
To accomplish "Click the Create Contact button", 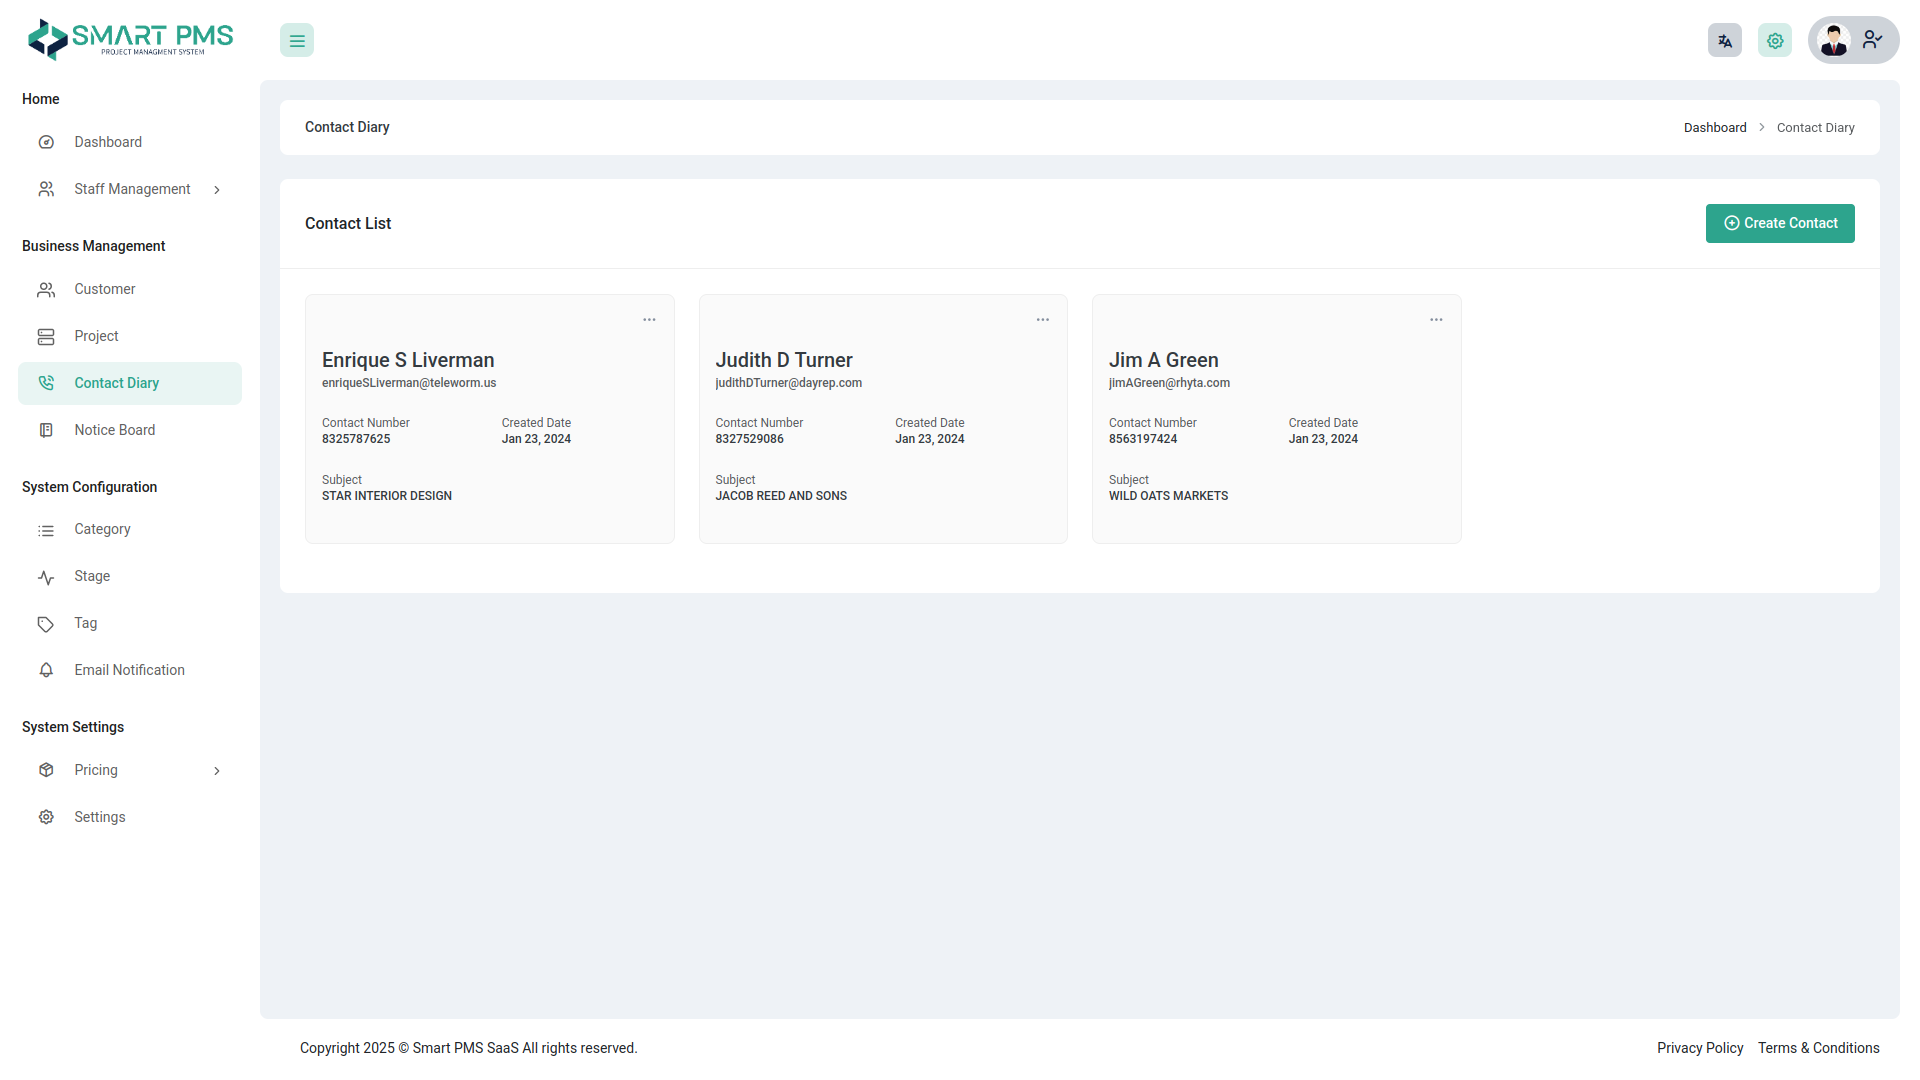I will (x=1779, y=223).
